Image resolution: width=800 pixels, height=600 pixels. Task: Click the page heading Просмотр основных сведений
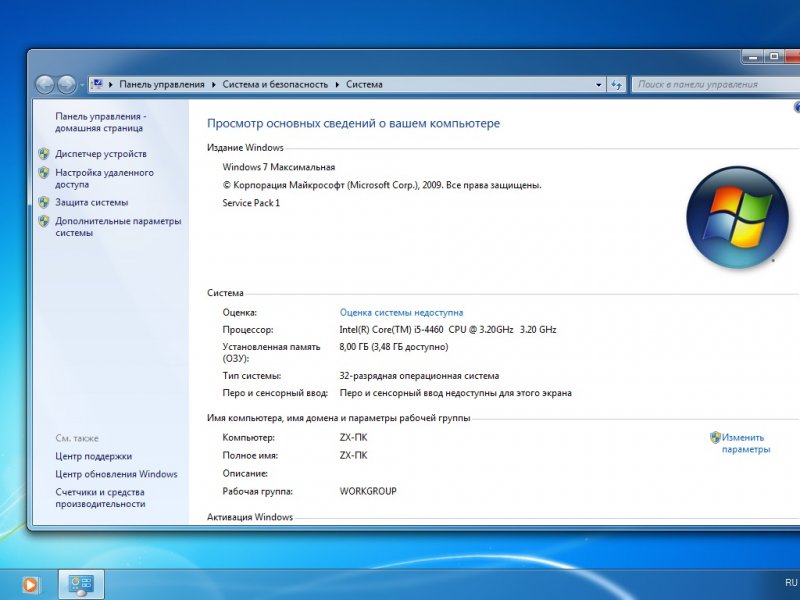[x=353, y=123]
